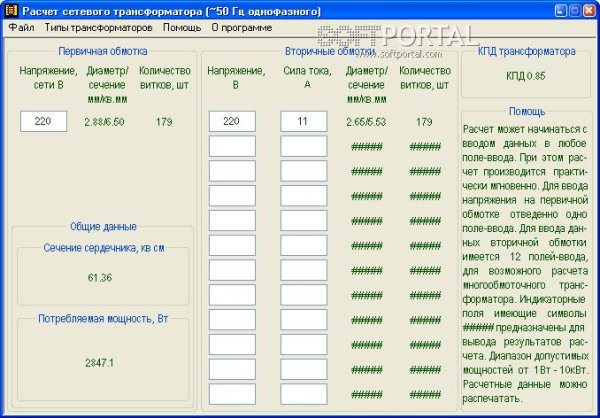Open the О программе menu

242,28
